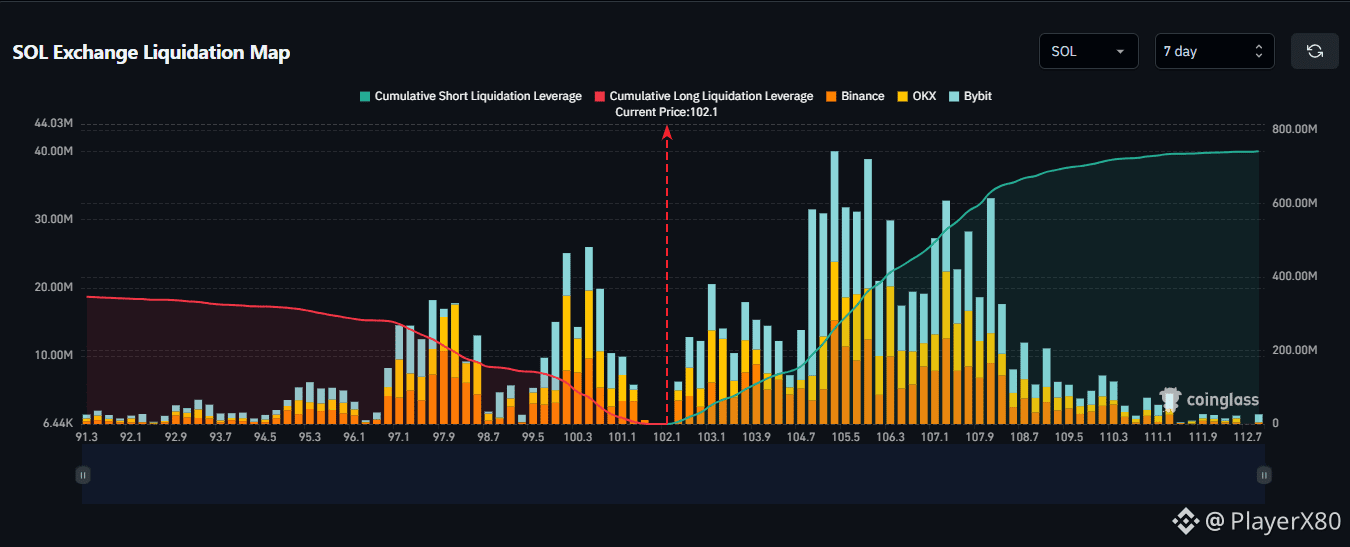This screenshot has height=547, width=1350.
Task: Click the red Long Liquidation legend swatch
Action: pos(601,96)
